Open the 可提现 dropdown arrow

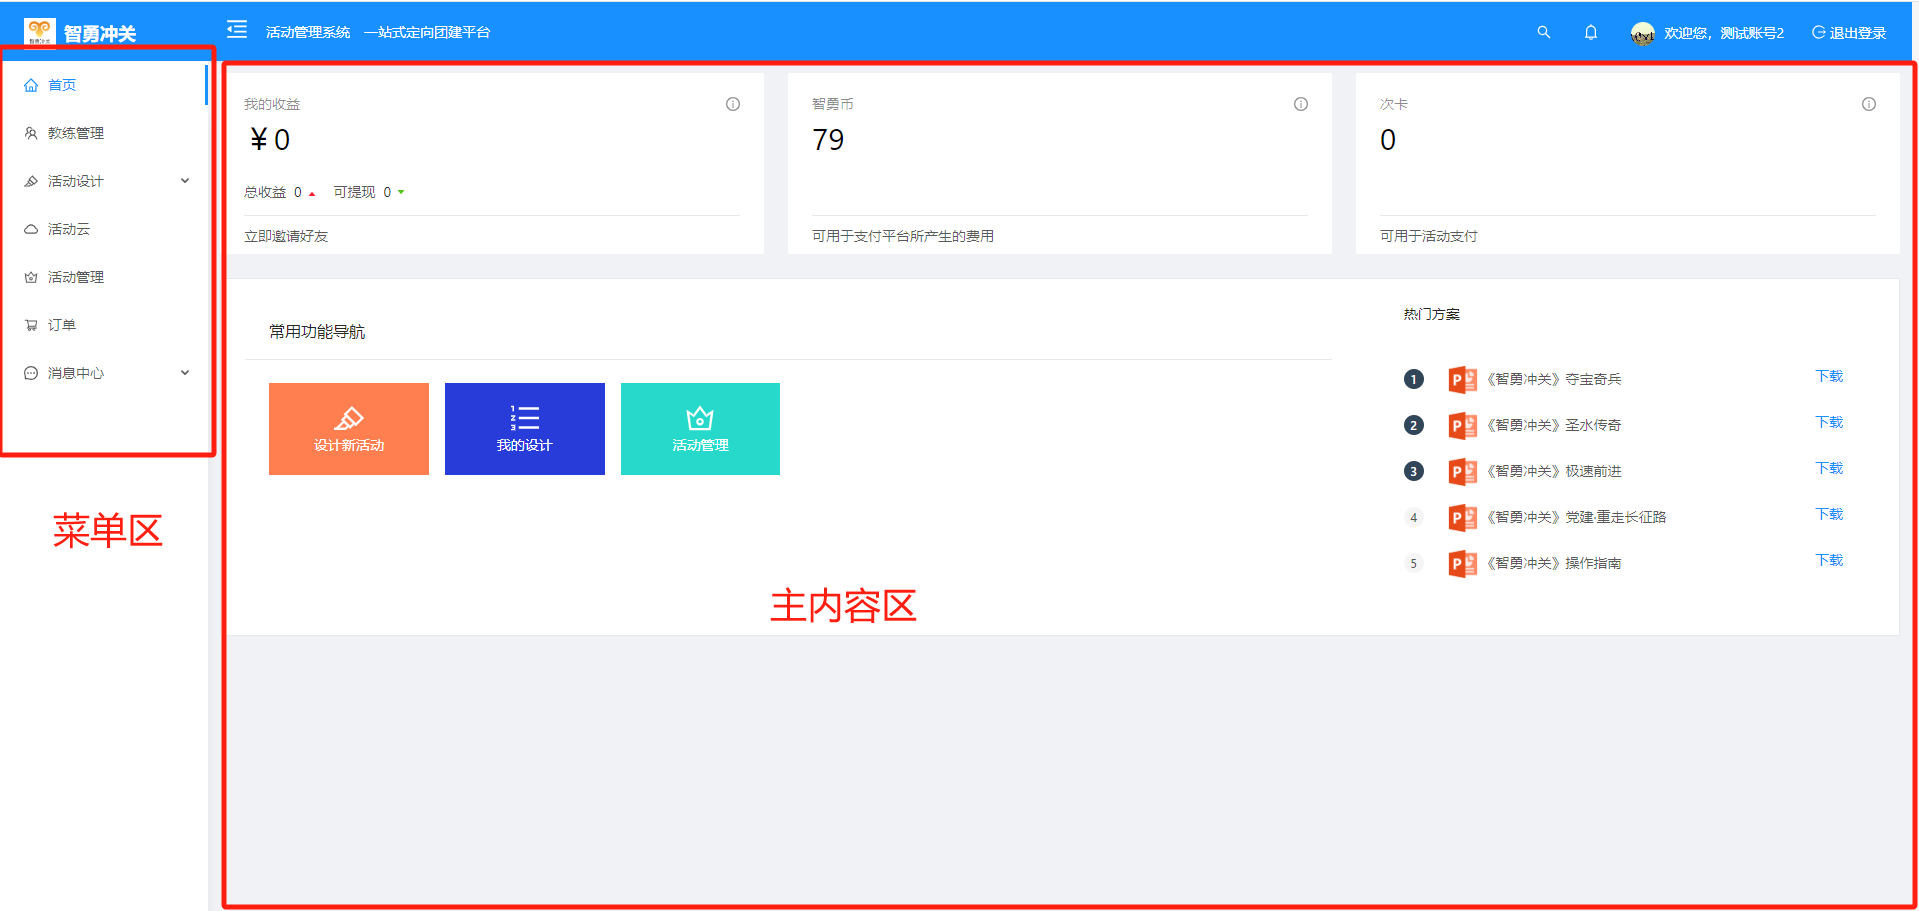[x=402, y=191]
